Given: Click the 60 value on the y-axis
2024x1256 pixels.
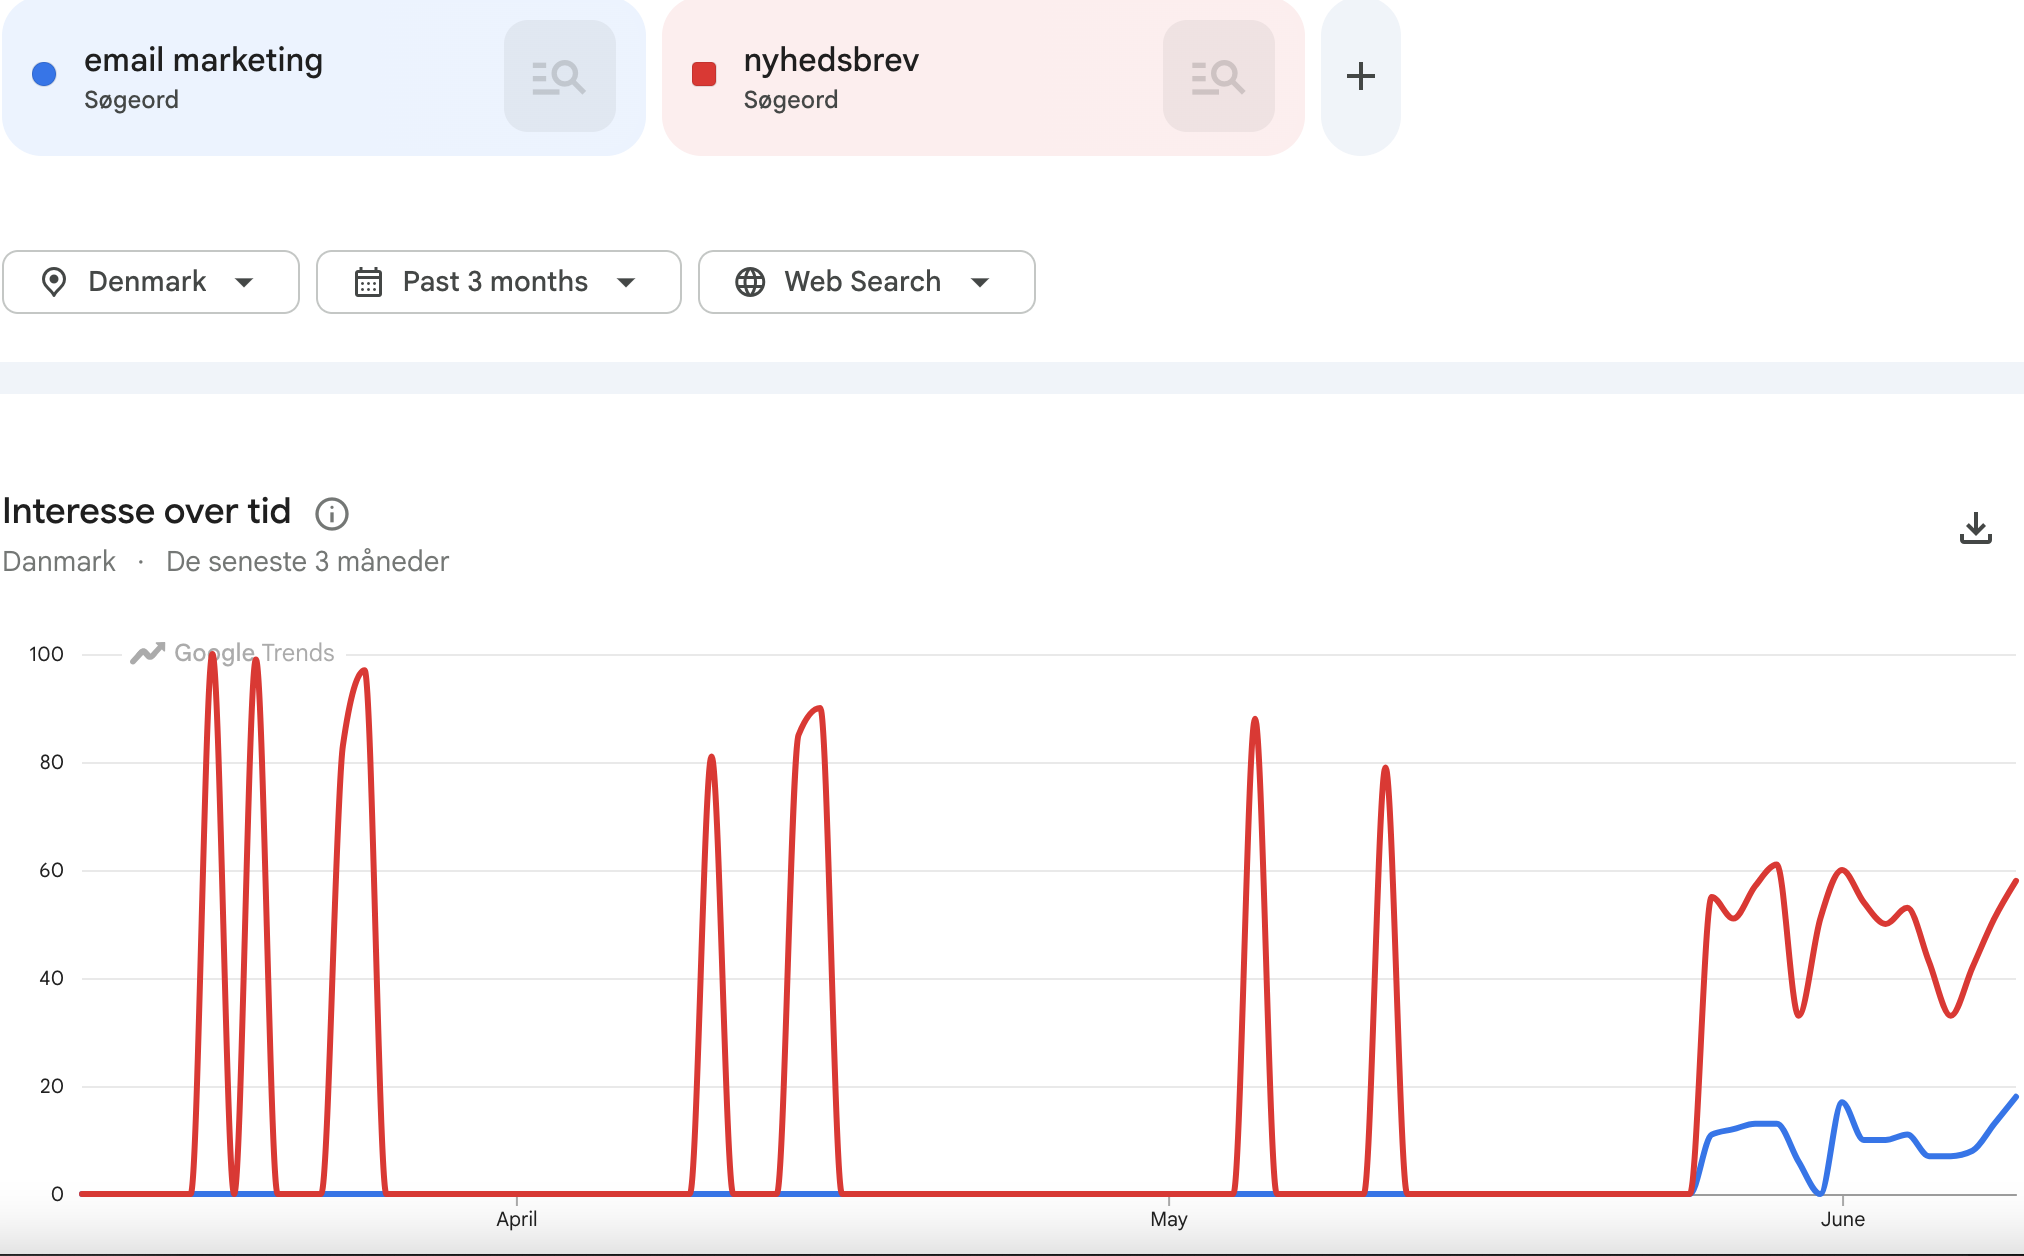Looking at the screenshot, I should (x=51, y=870).
